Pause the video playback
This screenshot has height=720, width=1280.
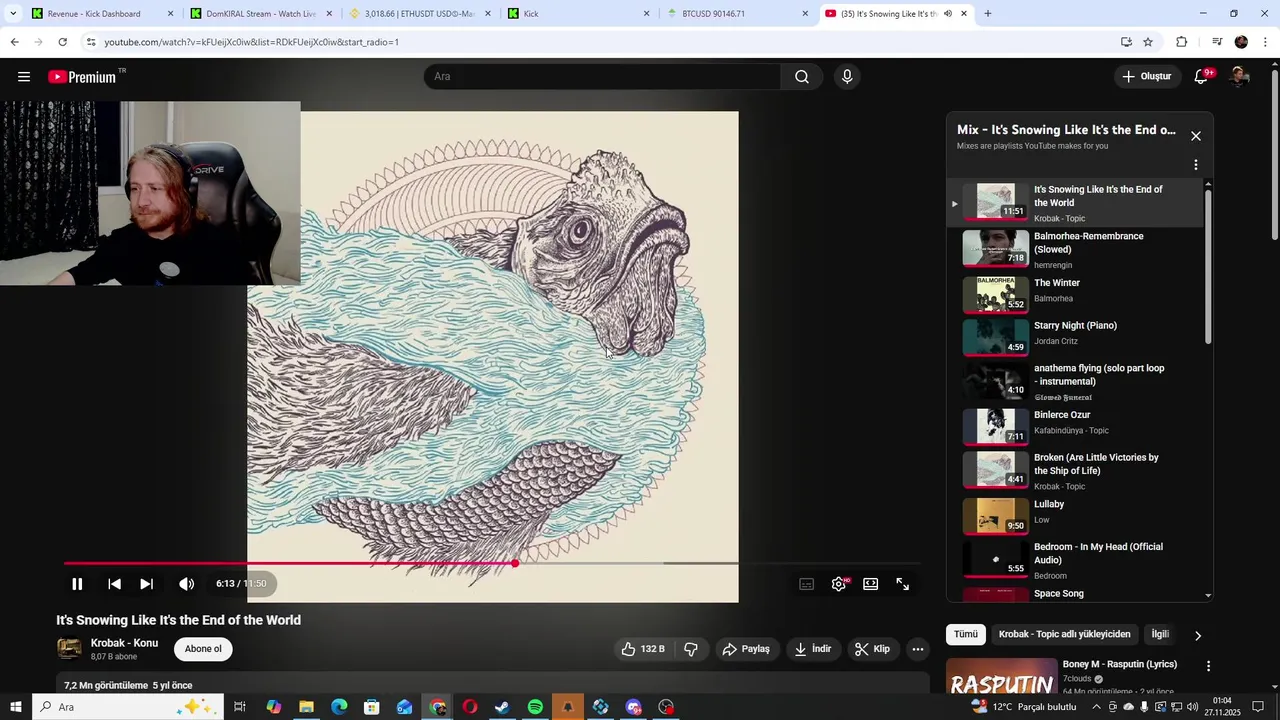(77, 584)
